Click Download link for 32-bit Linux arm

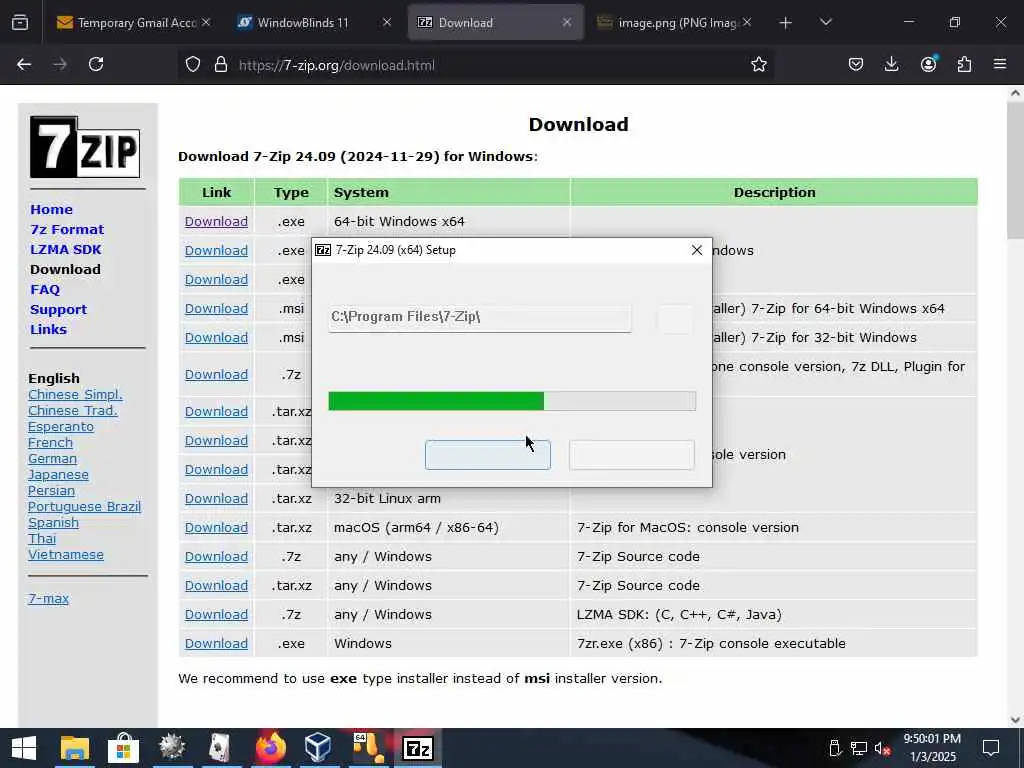click(x=216, y=498)
